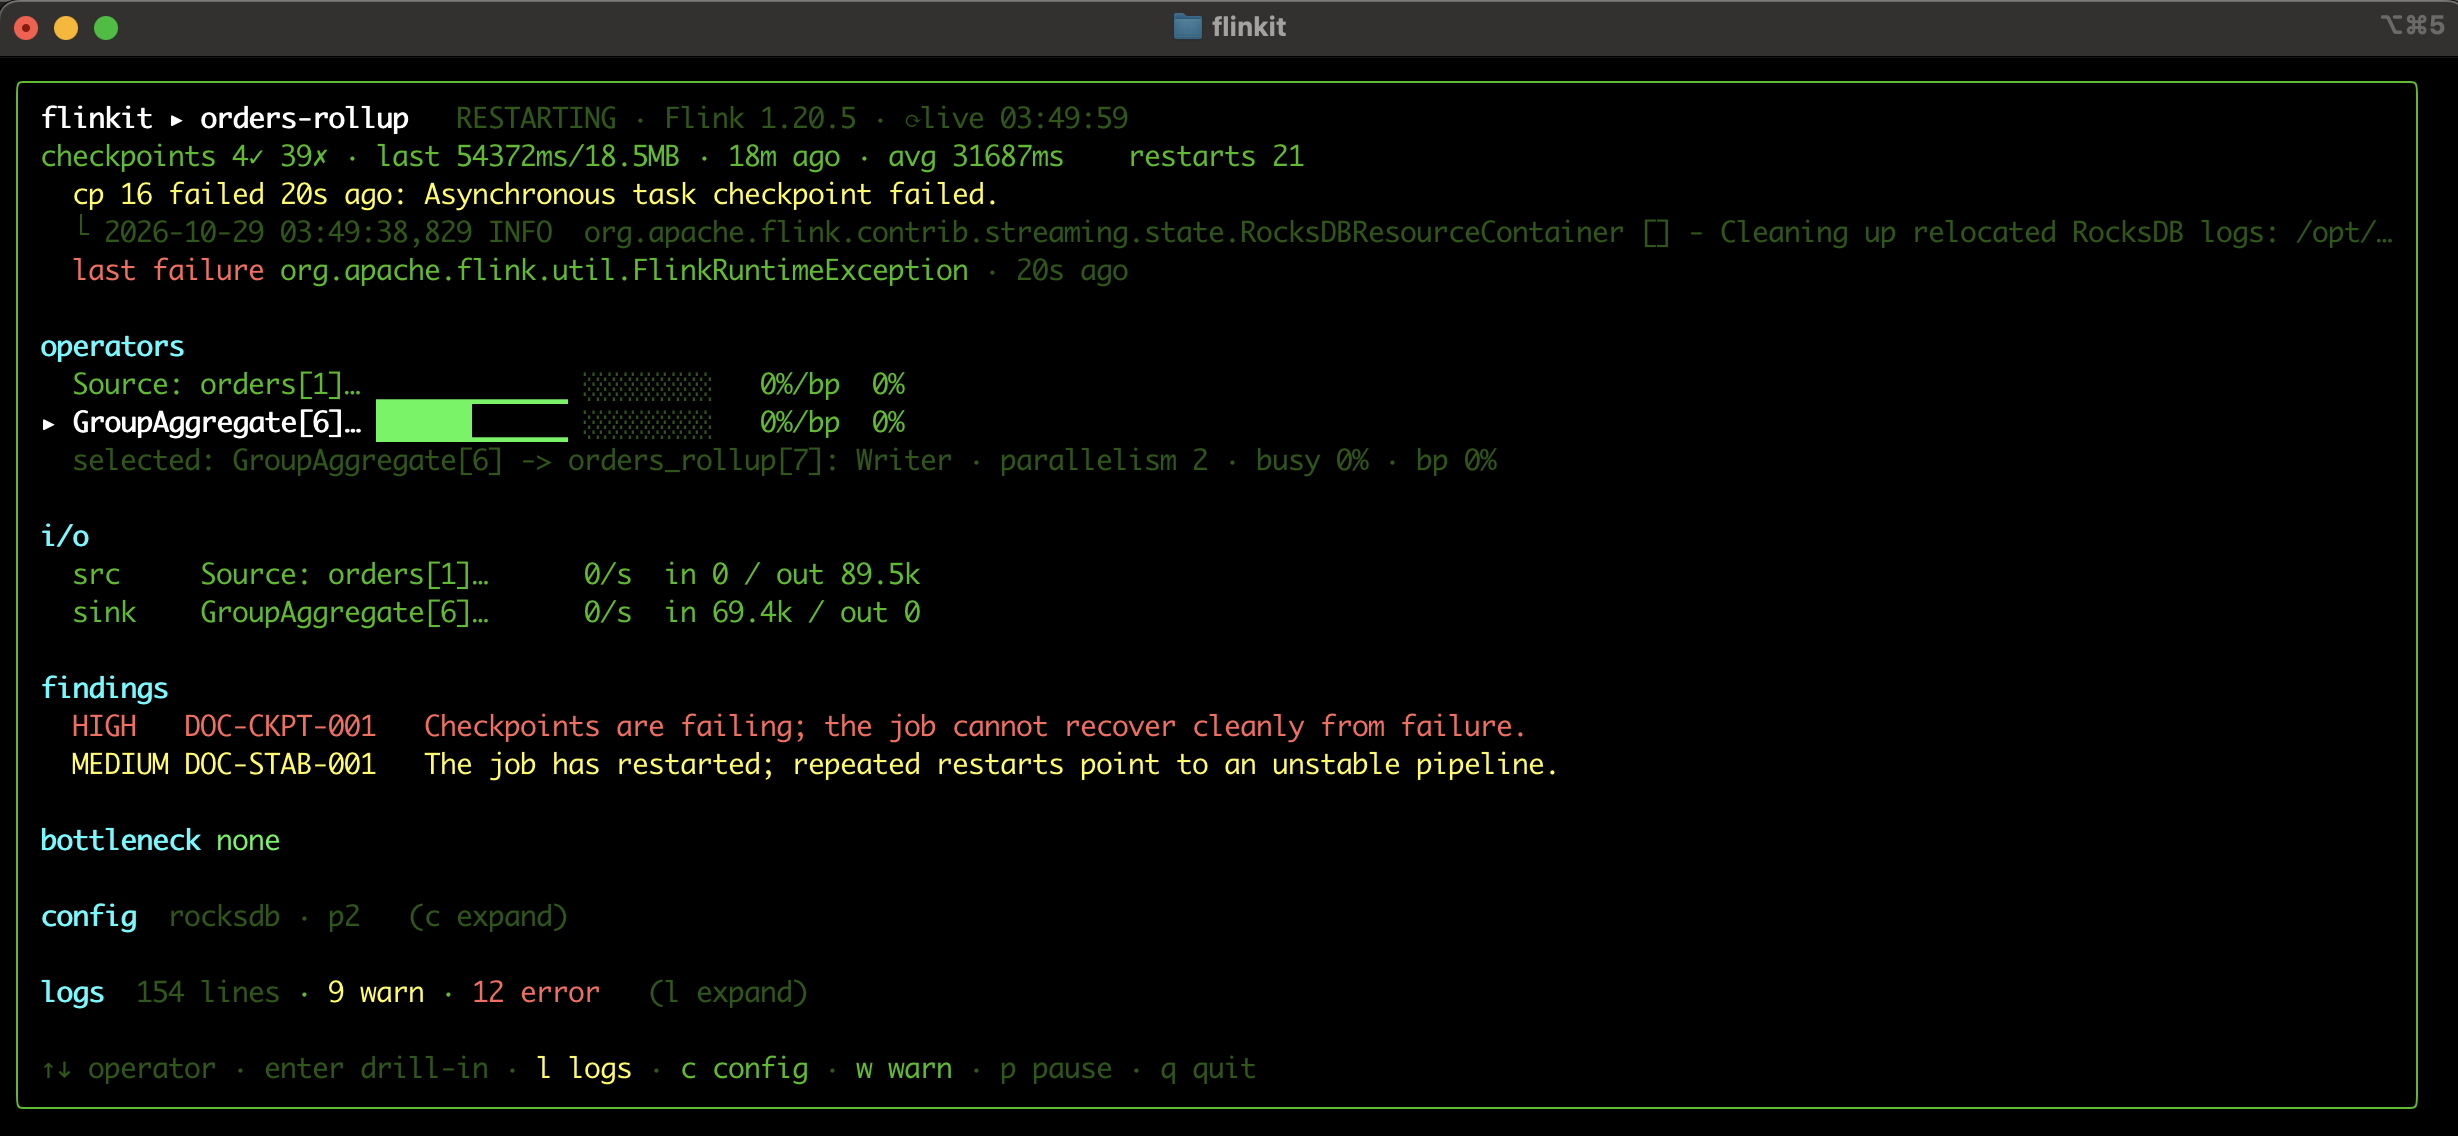
Task: Click the 'Flink 1.20.5' version text
Action: (760, 119)
